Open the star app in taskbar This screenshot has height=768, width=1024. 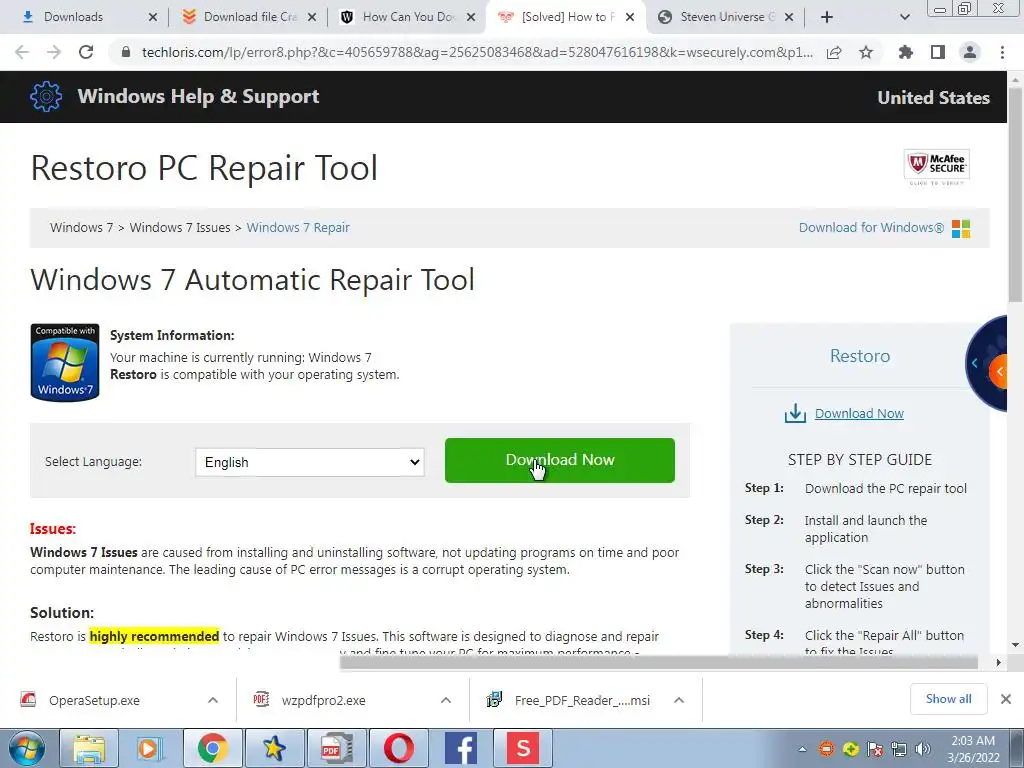coord(274,748)
